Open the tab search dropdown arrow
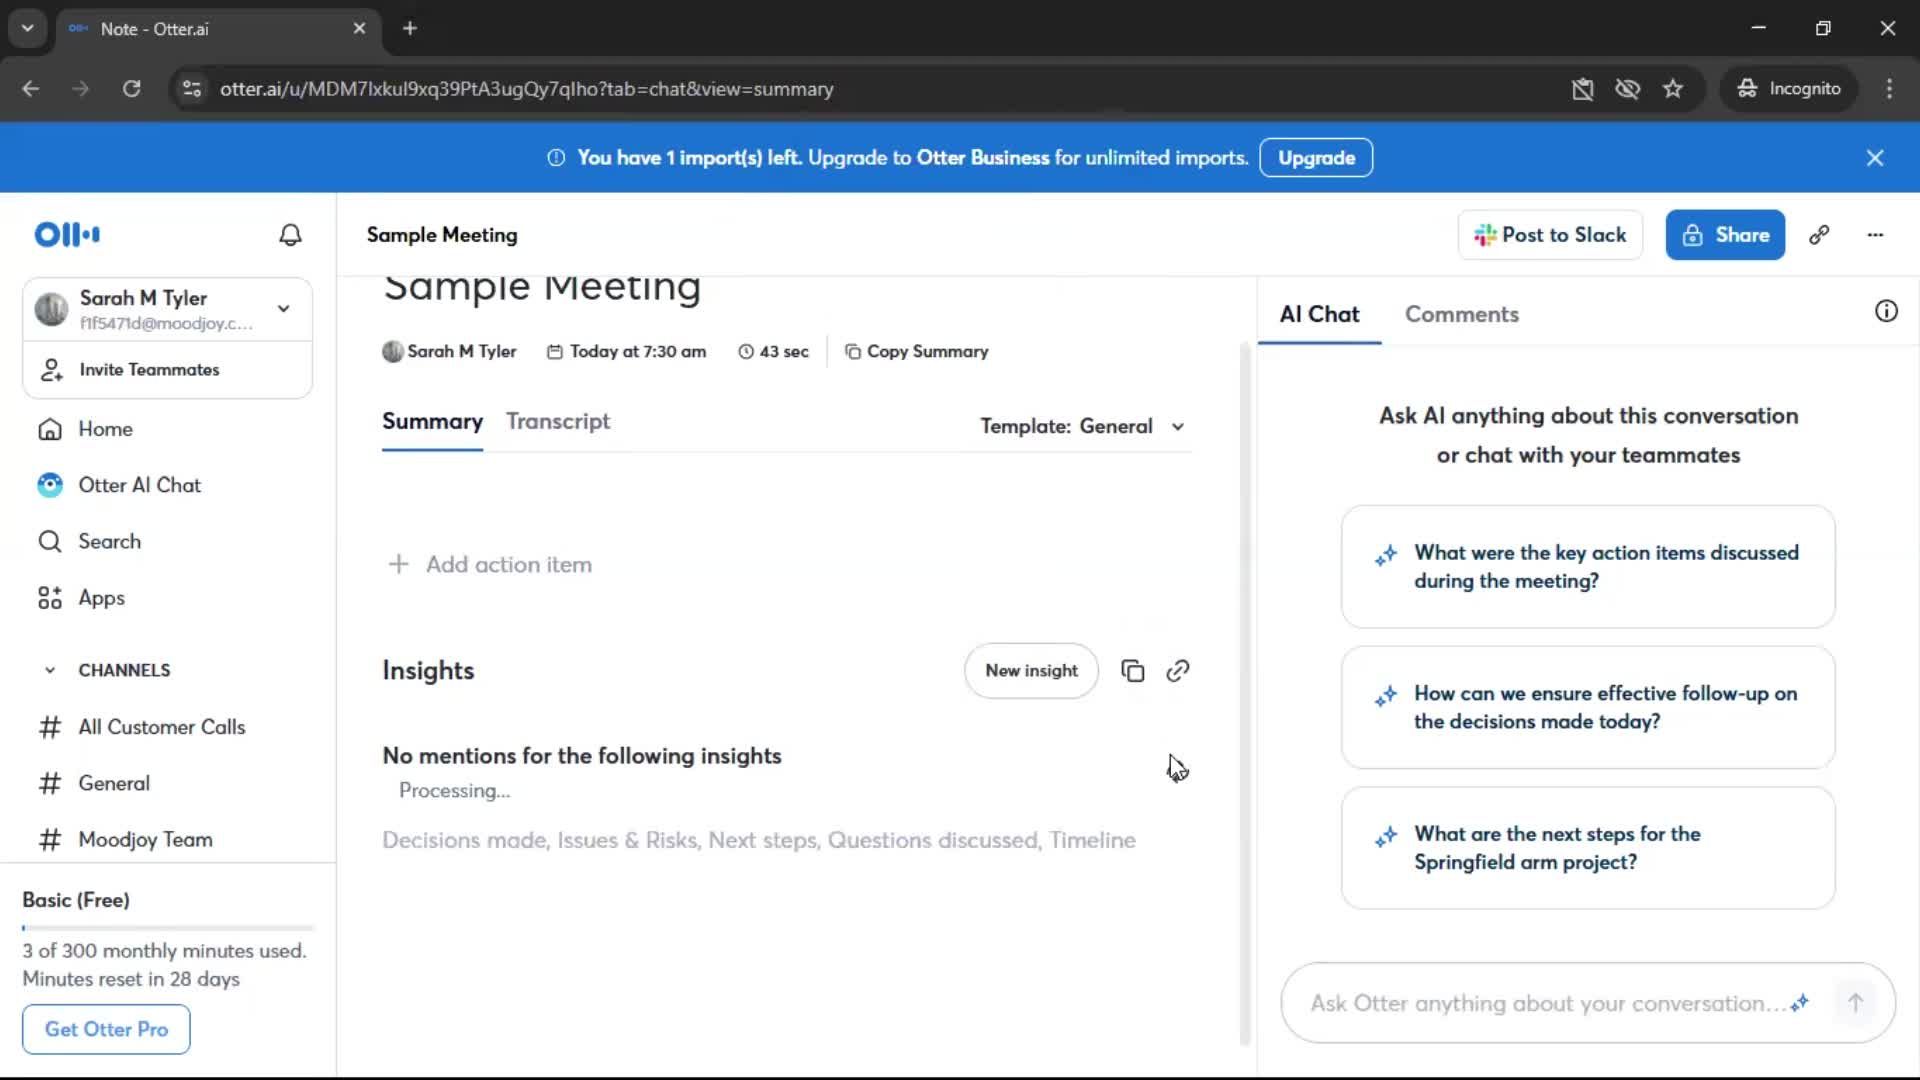This screenshot has height=1080, width=1920. click(x=27, y=28)
